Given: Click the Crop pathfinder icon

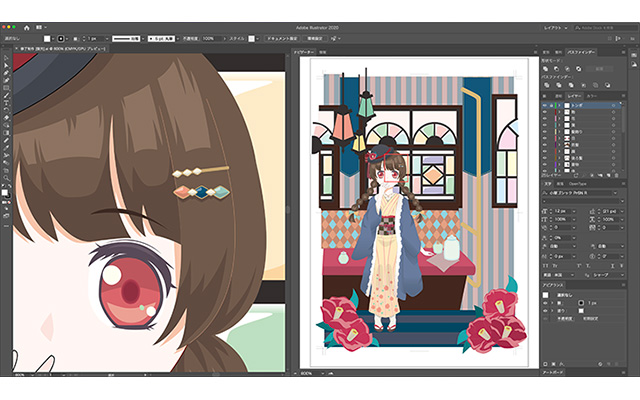Looking at the screenshot, I should [x=583, y=85].
